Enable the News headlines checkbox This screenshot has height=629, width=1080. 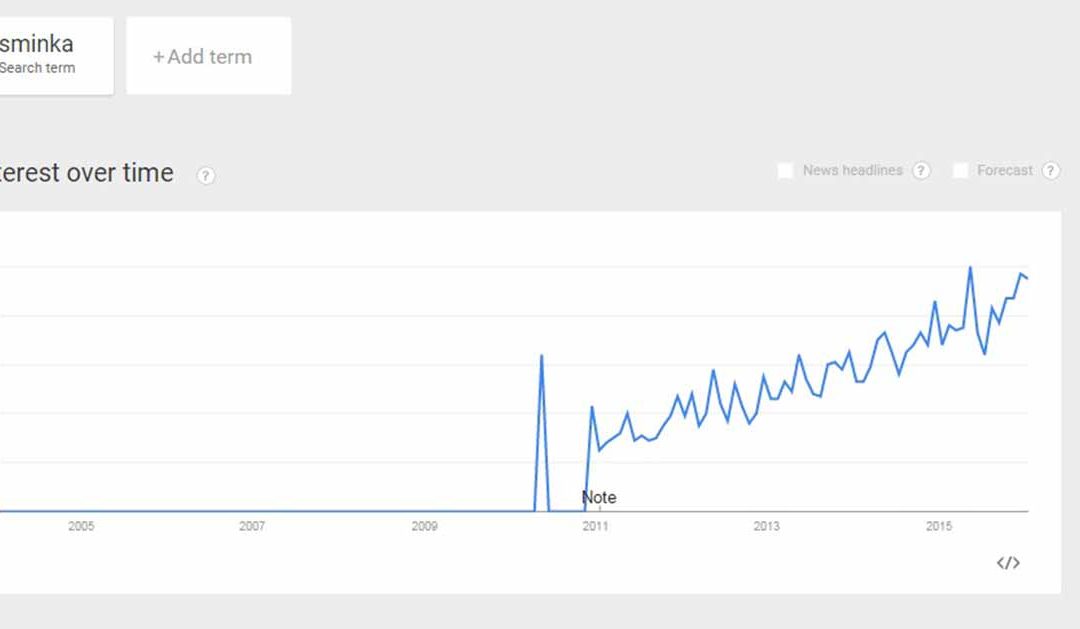tap(786, 171)
